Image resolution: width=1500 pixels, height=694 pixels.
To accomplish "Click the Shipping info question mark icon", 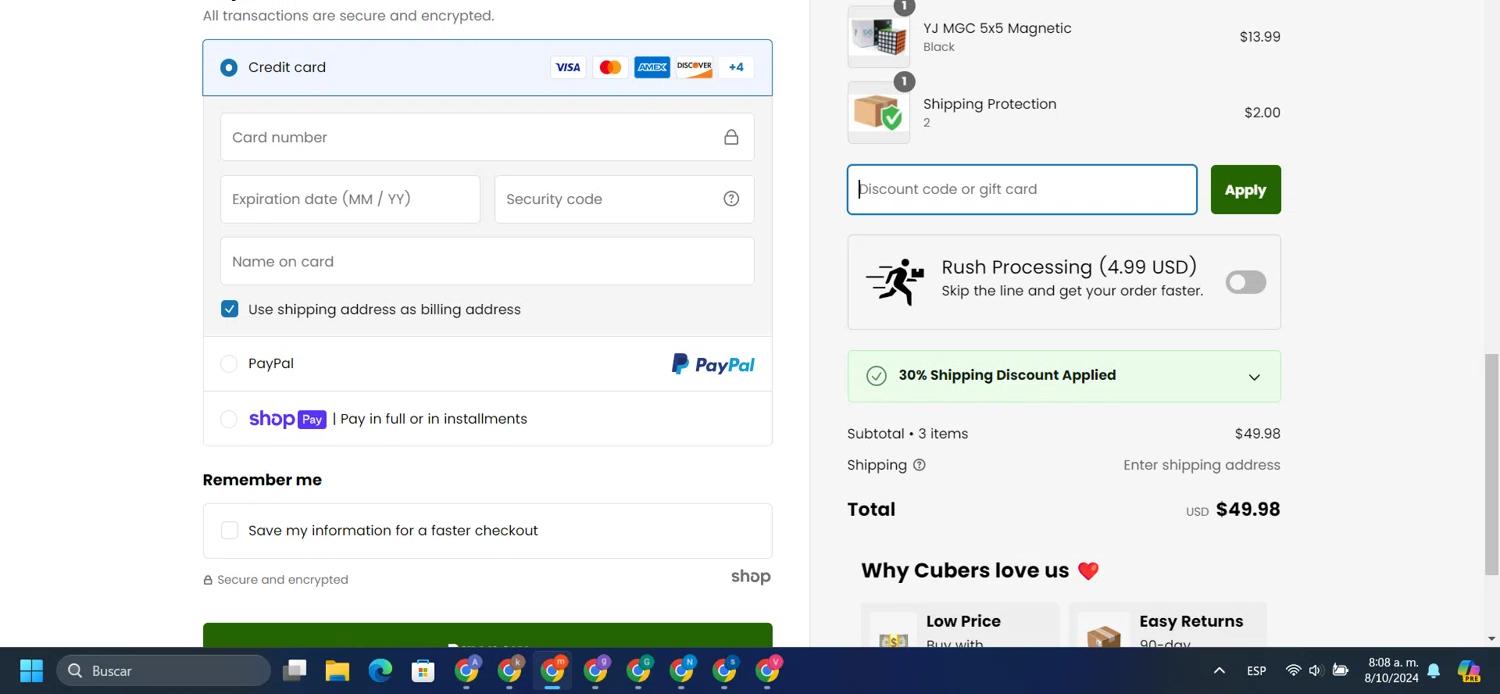I will (x=919, y=465).
